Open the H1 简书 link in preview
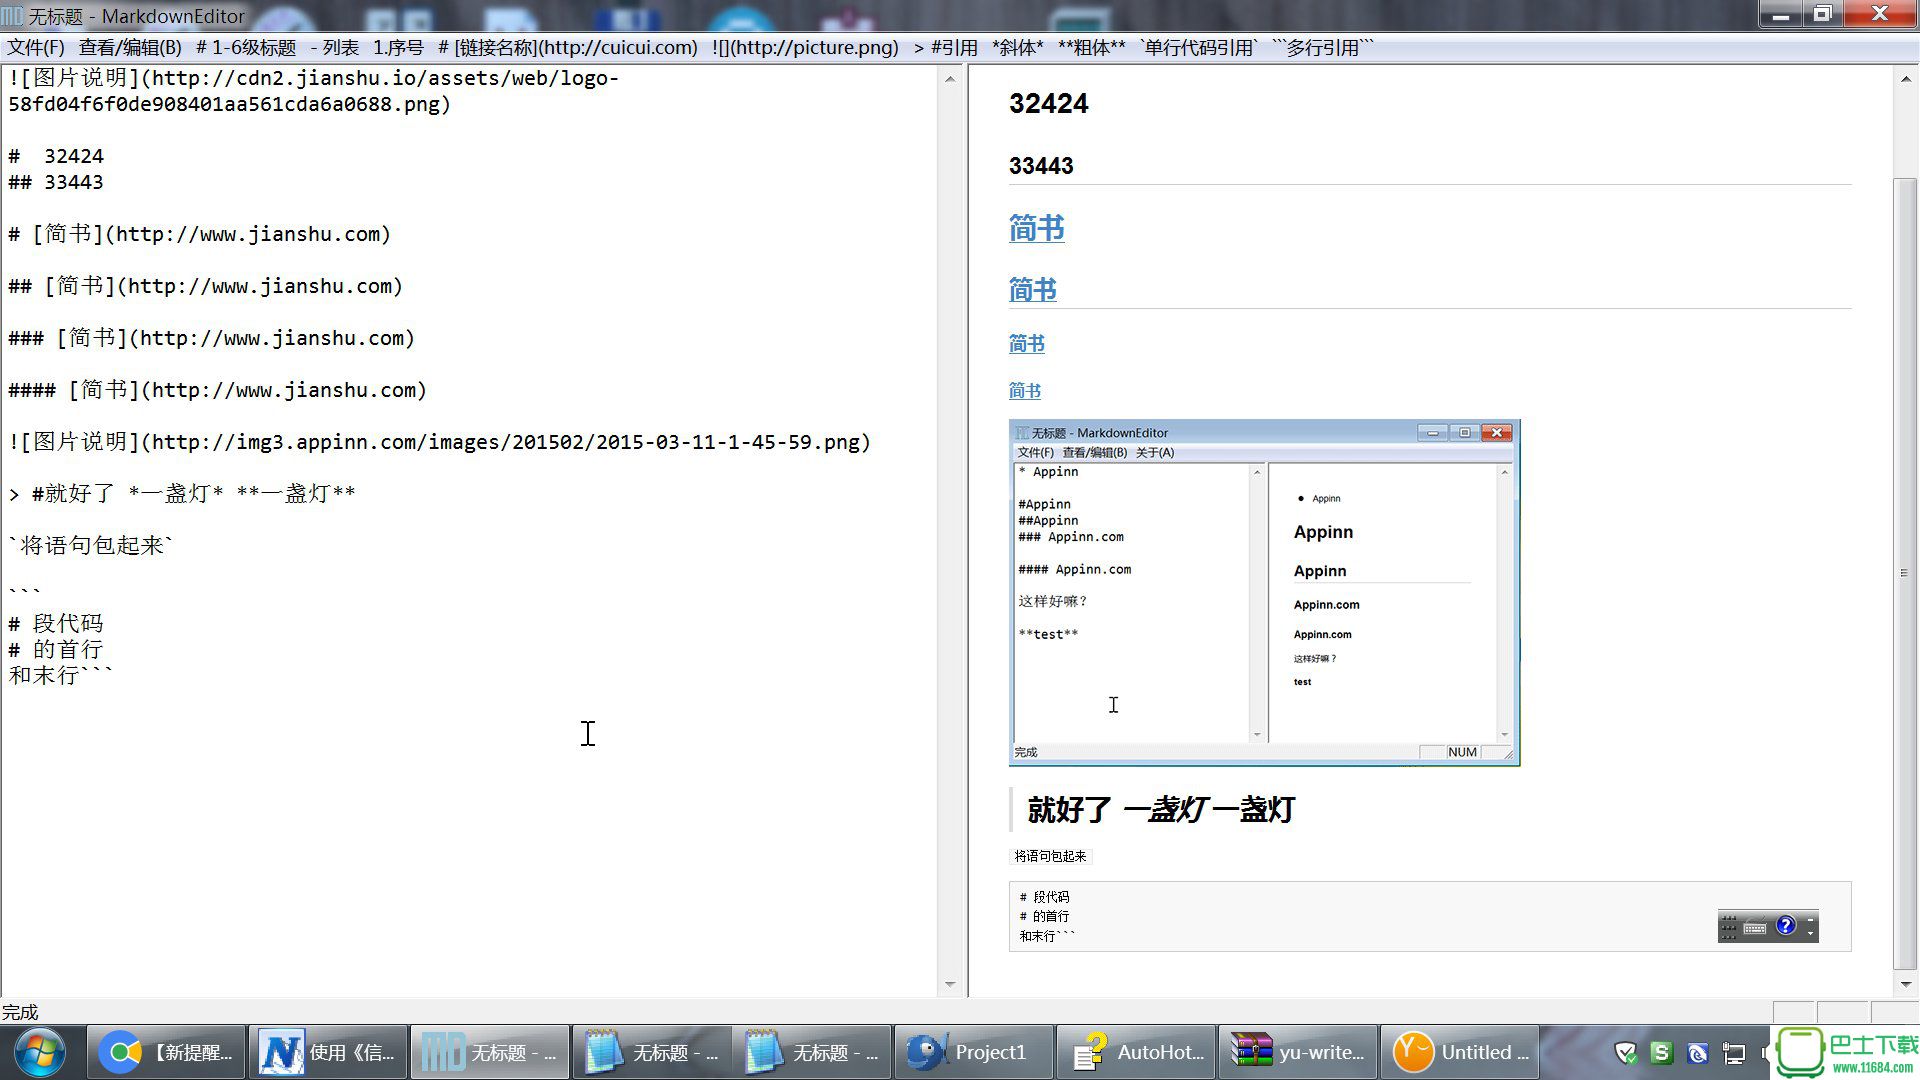This screenshot has height=1080, width=1920. pos(1036,228)
